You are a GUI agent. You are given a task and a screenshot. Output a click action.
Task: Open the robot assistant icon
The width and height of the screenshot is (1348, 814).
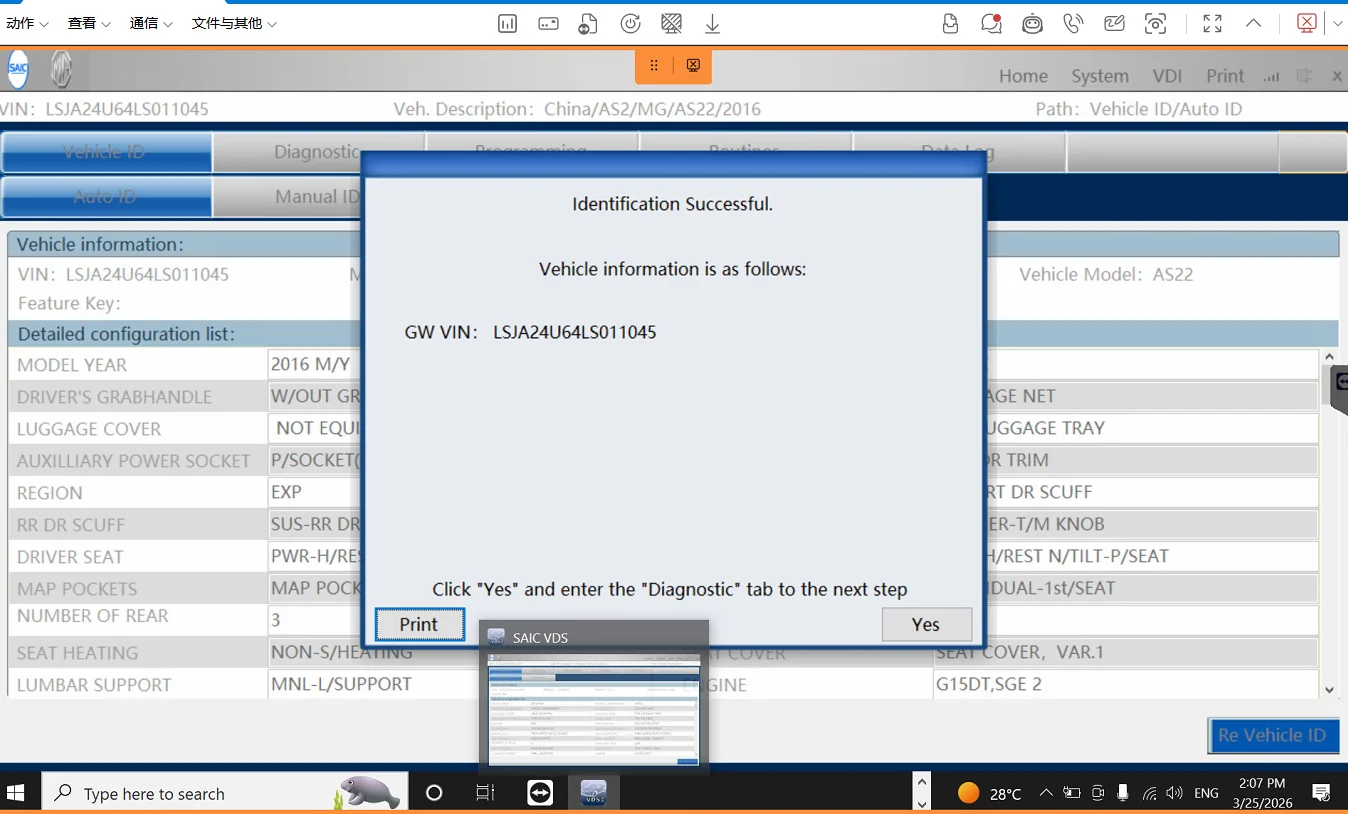point(1032,23)
